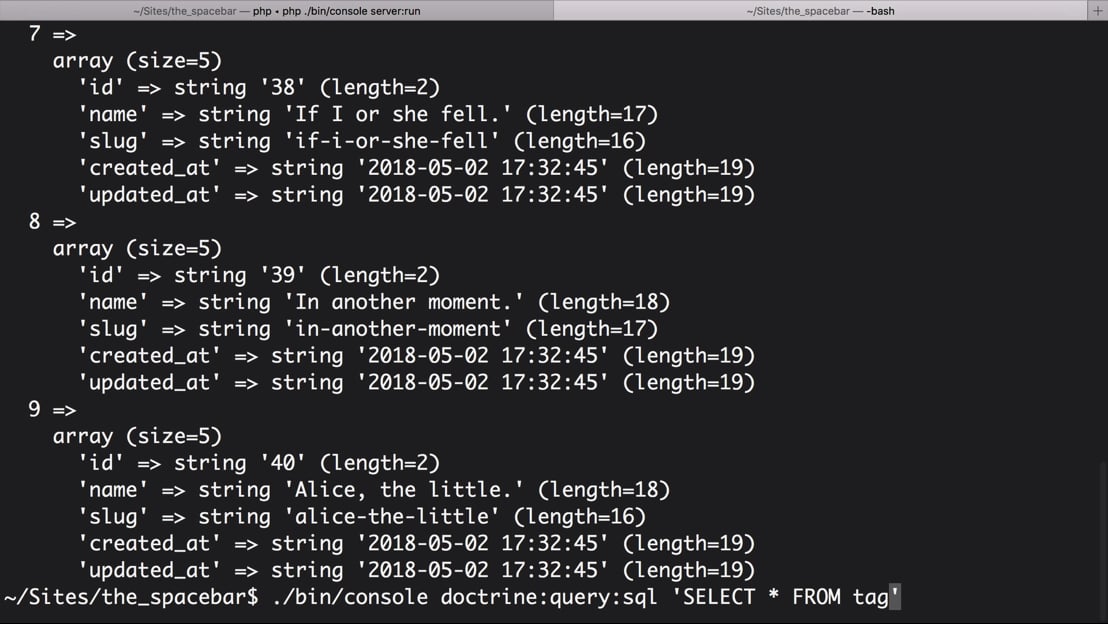Click the cursor at command line end

point(895,596)
